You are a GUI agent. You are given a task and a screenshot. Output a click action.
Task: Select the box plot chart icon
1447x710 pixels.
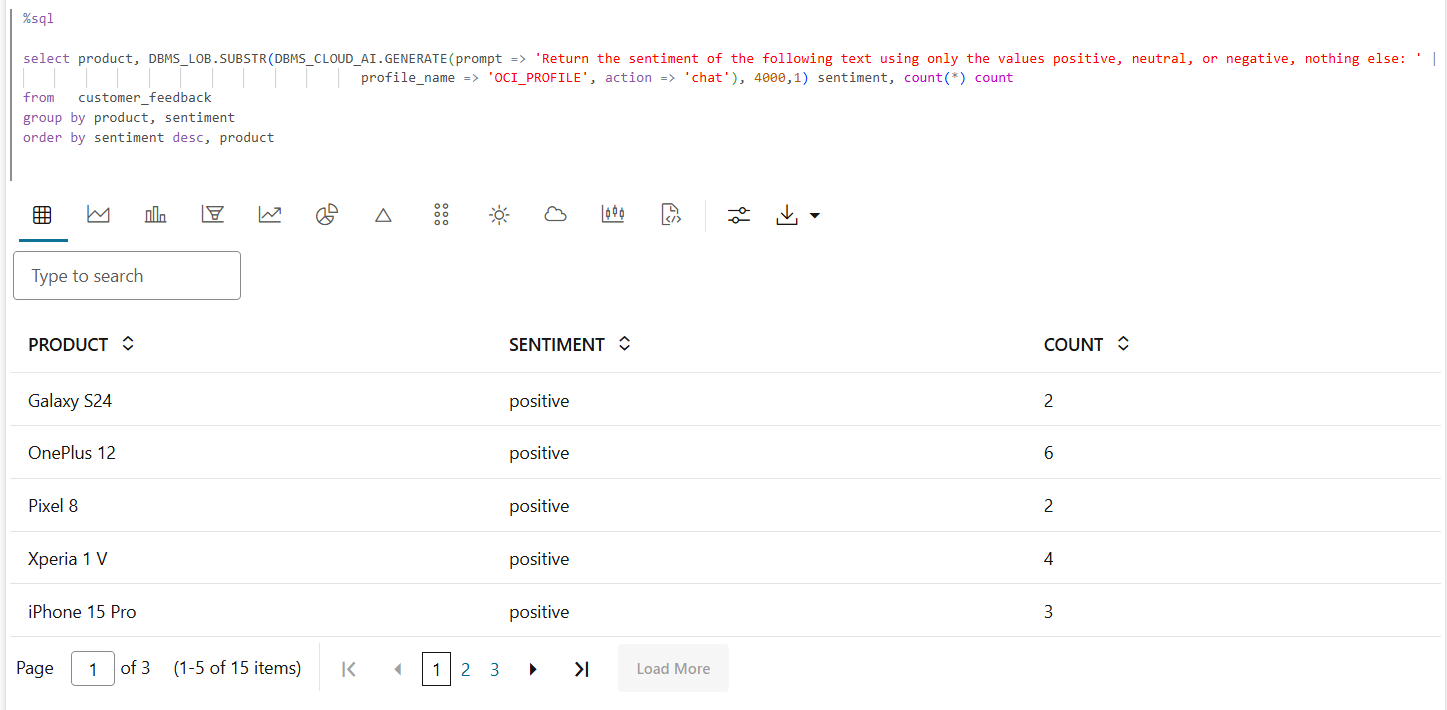point(613,215)
